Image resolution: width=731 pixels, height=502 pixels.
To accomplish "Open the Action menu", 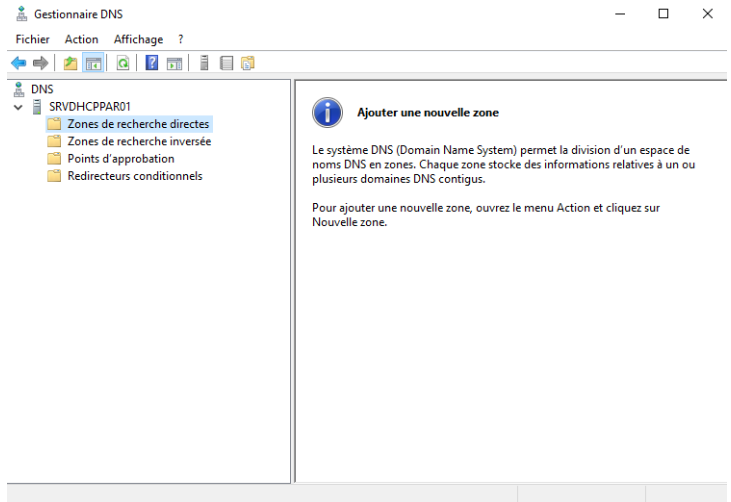I will click(81, 39).
